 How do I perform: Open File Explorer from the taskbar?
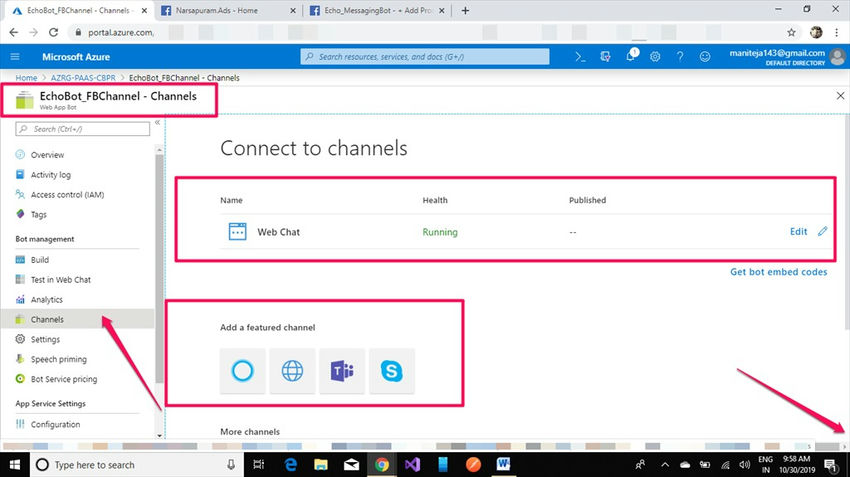[320, 465]
